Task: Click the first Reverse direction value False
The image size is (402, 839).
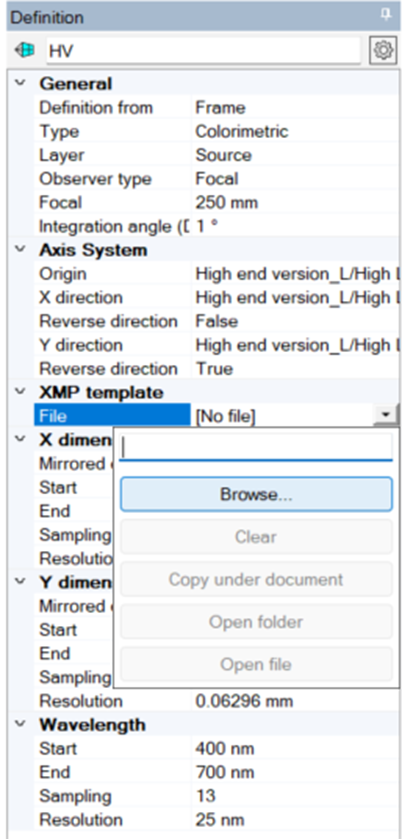Action: (x=217, y=321)
